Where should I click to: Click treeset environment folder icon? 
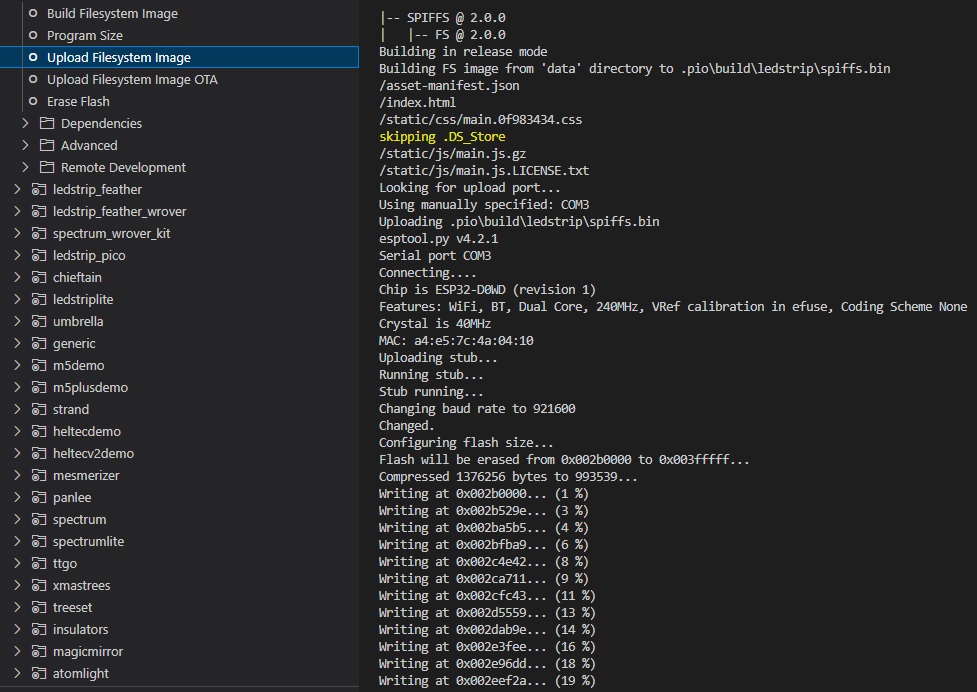pos(39,607)
